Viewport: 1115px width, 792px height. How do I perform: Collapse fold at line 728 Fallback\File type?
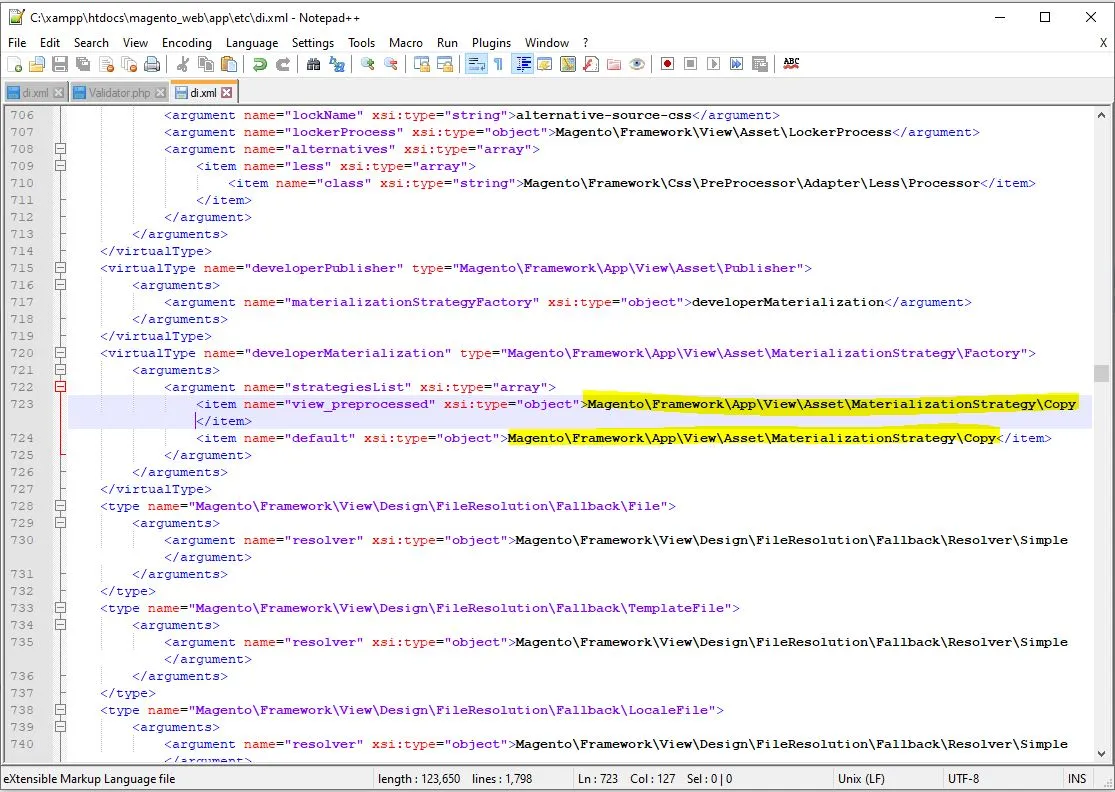pyautogui.click(x=60, y=506)
